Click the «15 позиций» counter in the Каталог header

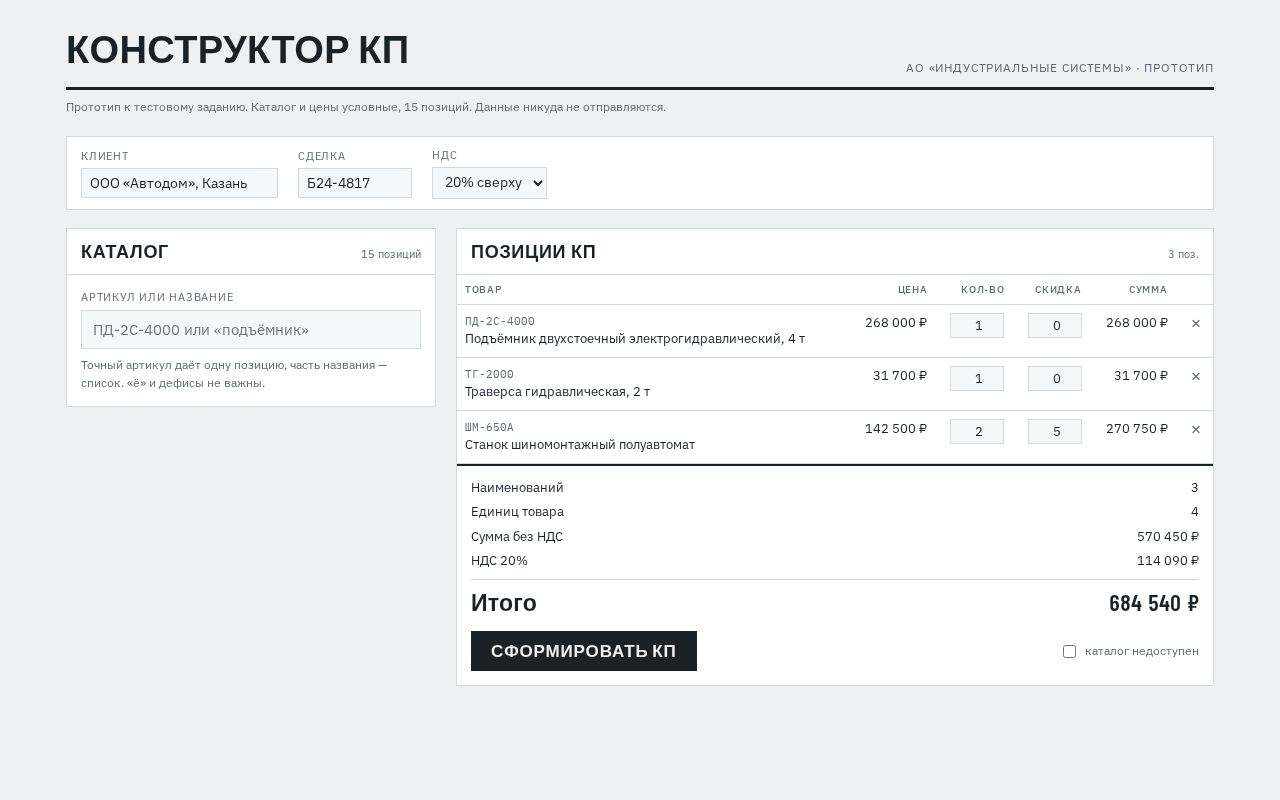tap(391, 254)
